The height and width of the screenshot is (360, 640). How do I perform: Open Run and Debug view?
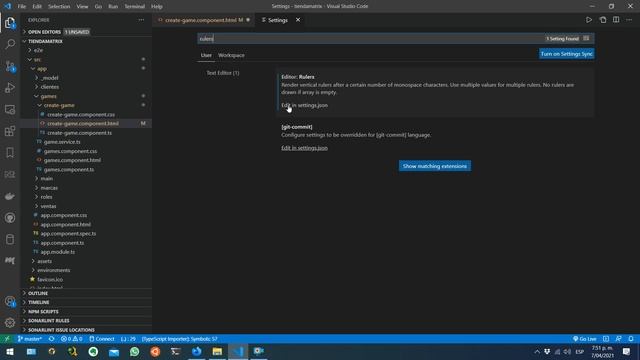coord(10,88)
